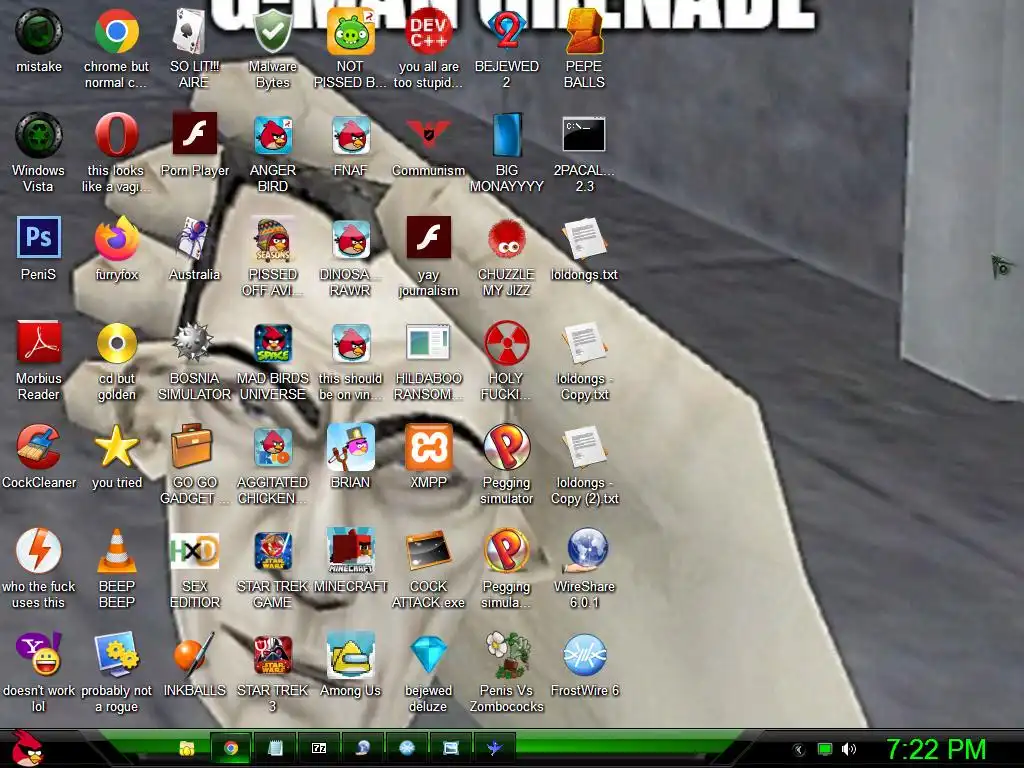Open the loldongs.txt text file
Viewport: 1024px width, 768px height.
click(584, 239)
